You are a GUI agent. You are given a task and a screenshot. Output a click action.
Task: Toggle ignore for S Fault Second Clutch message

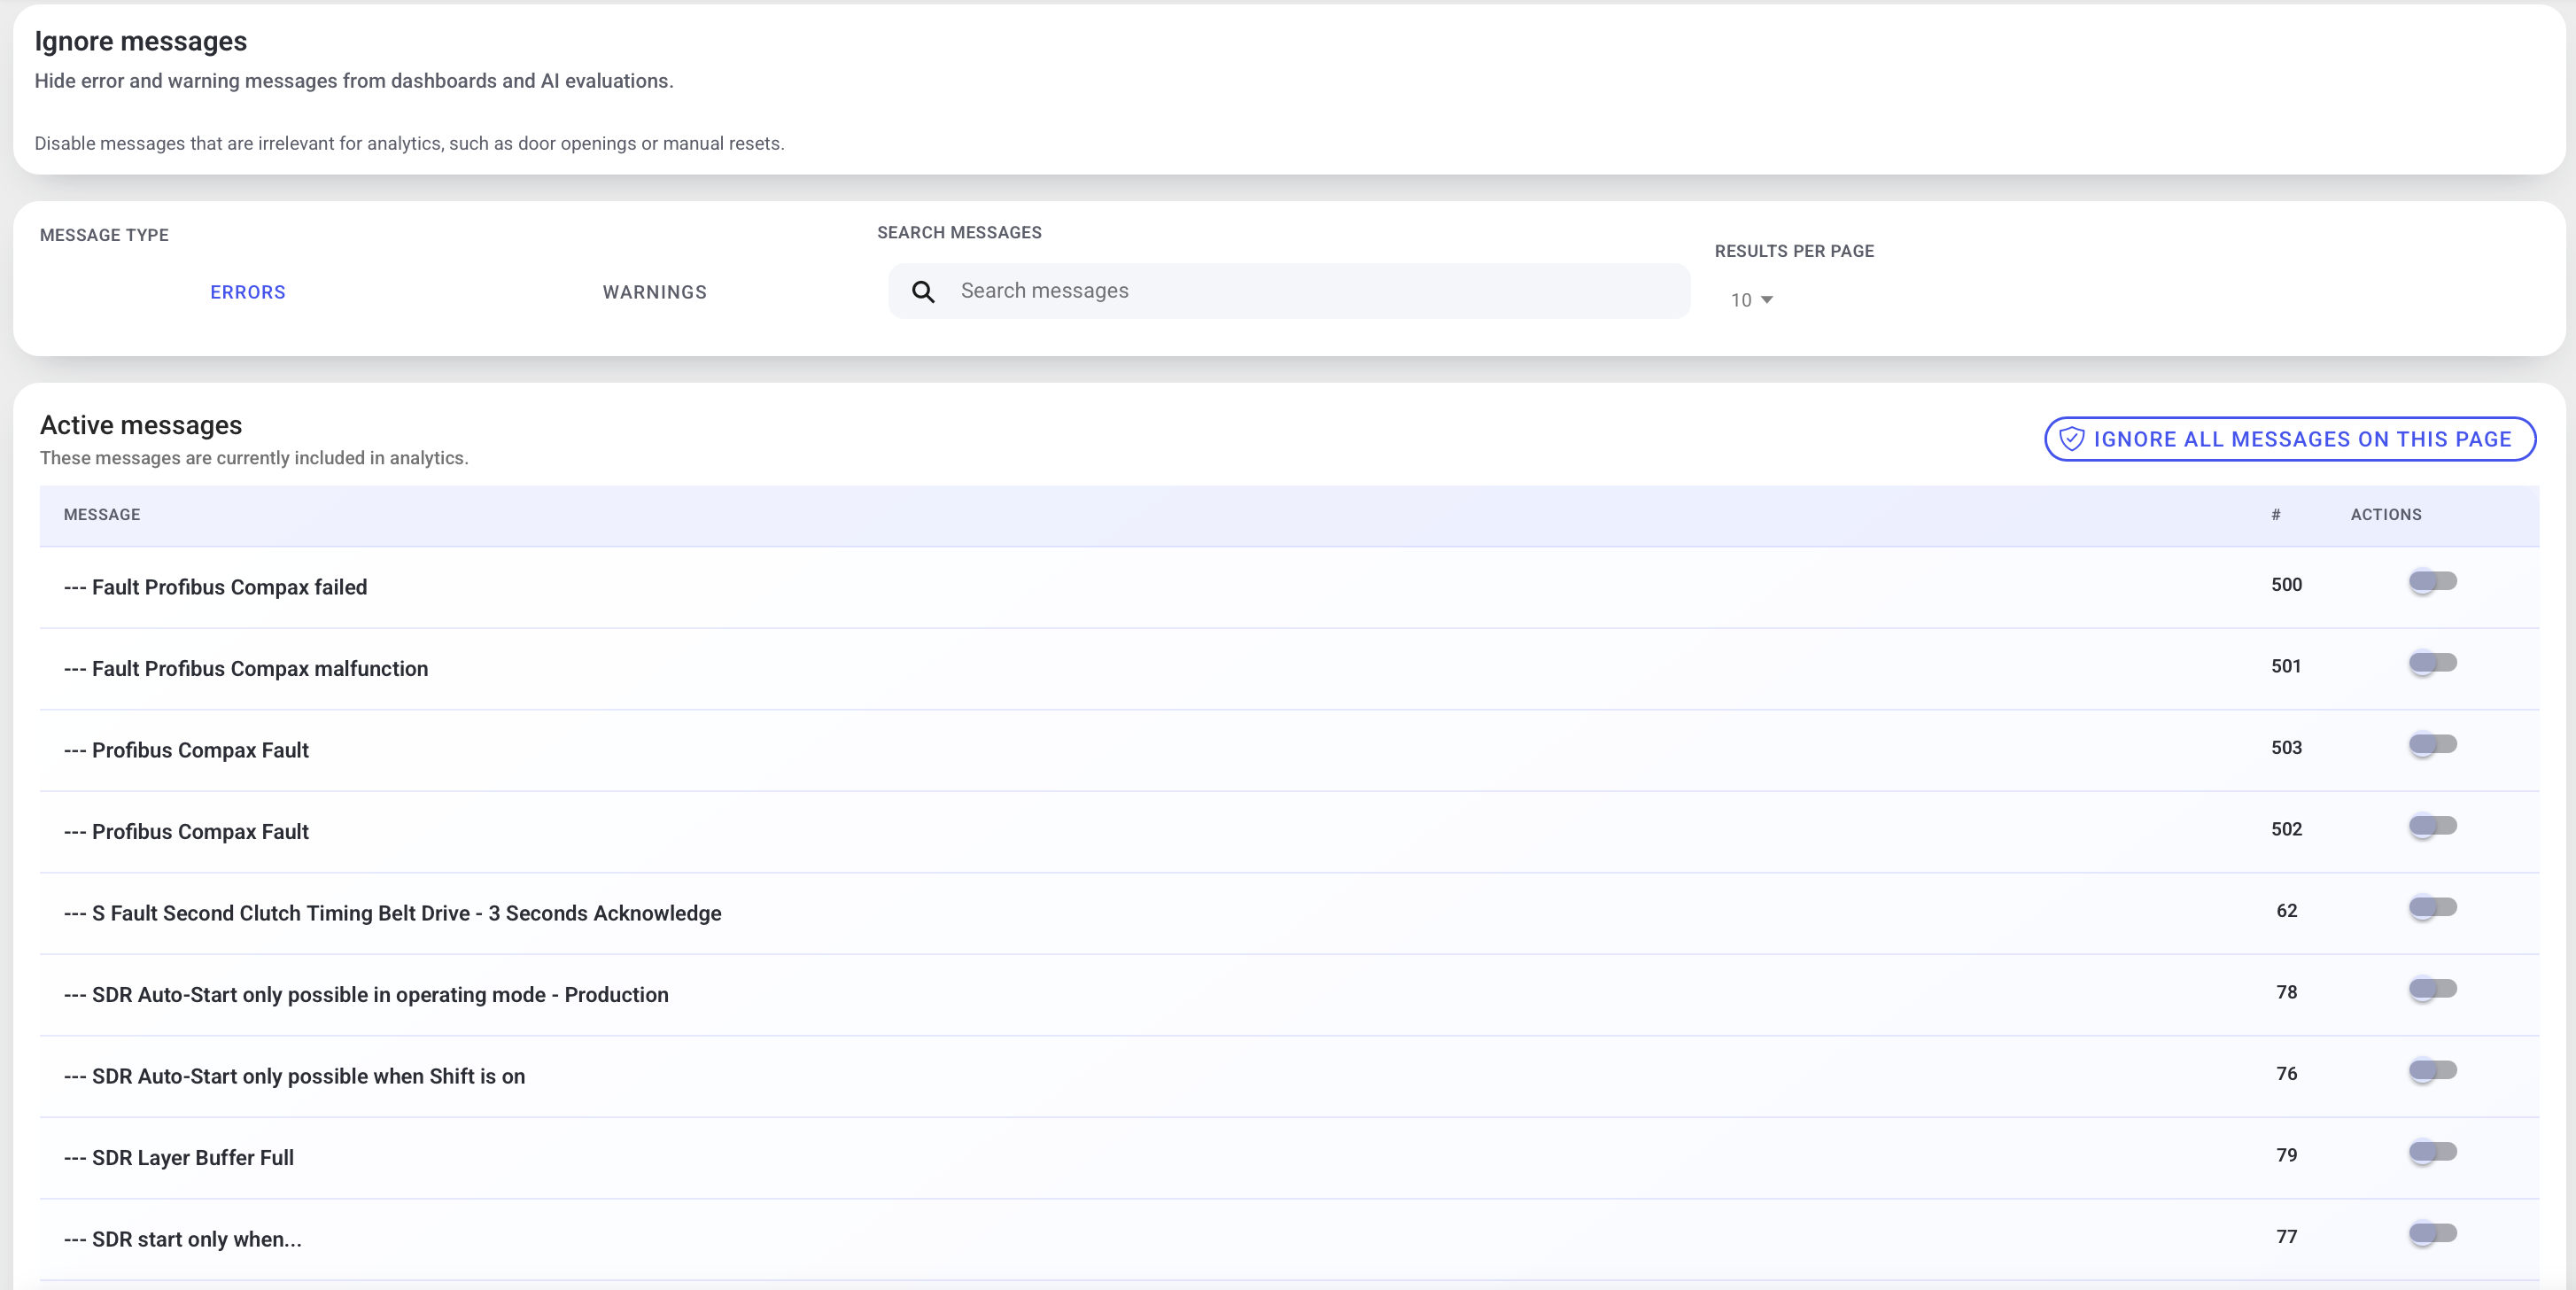coord(2432,908)
